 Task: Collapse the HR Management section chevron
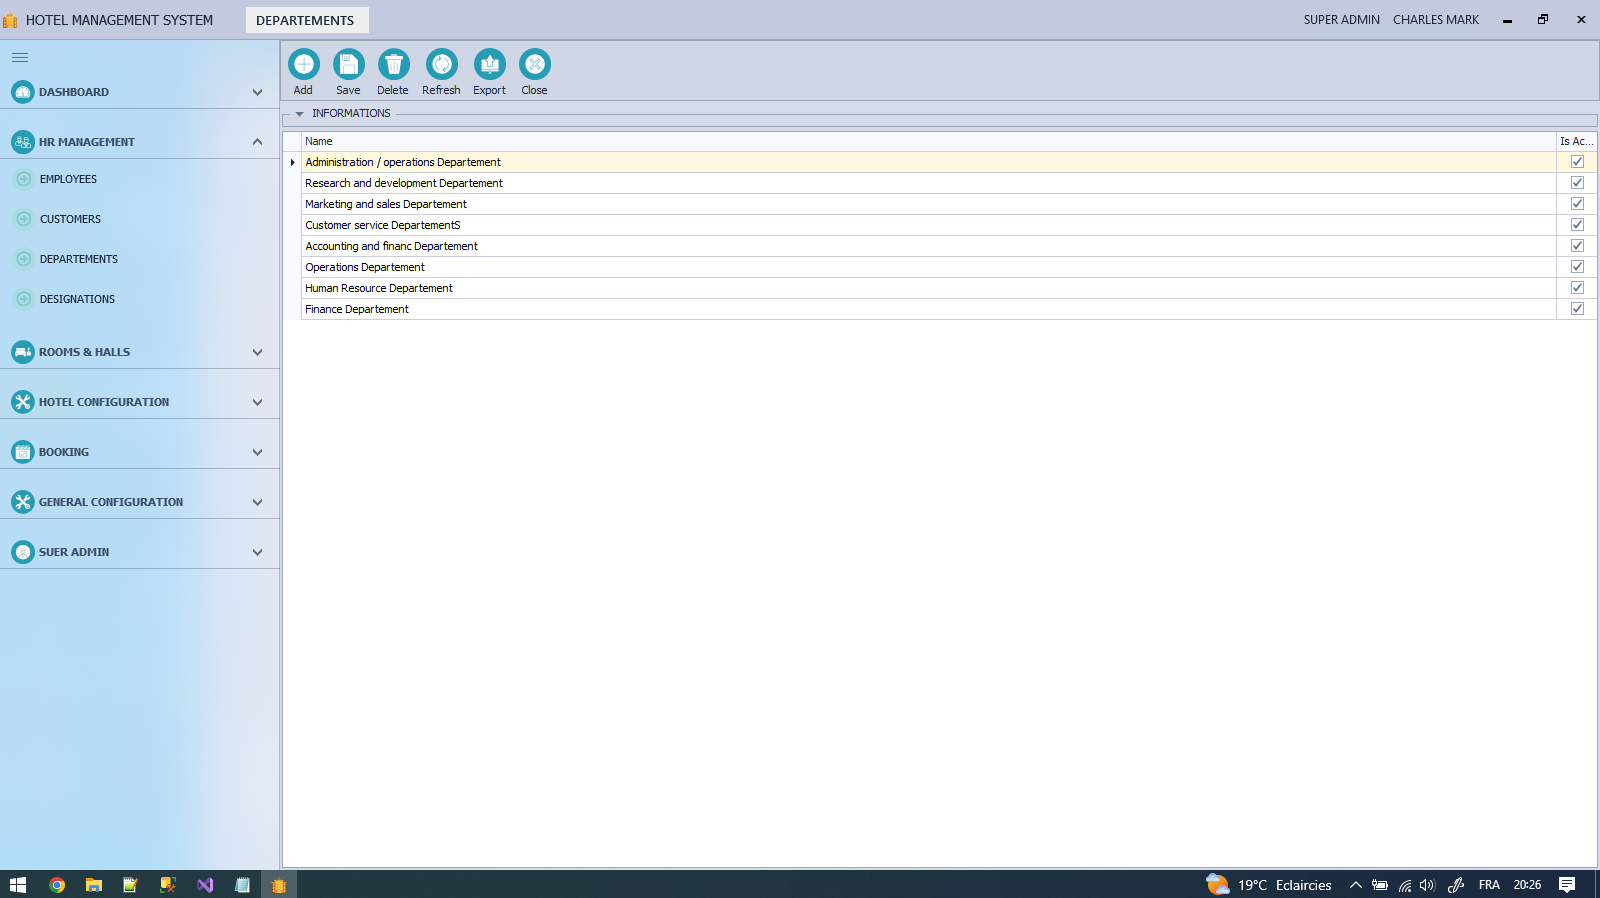point(257,142)
